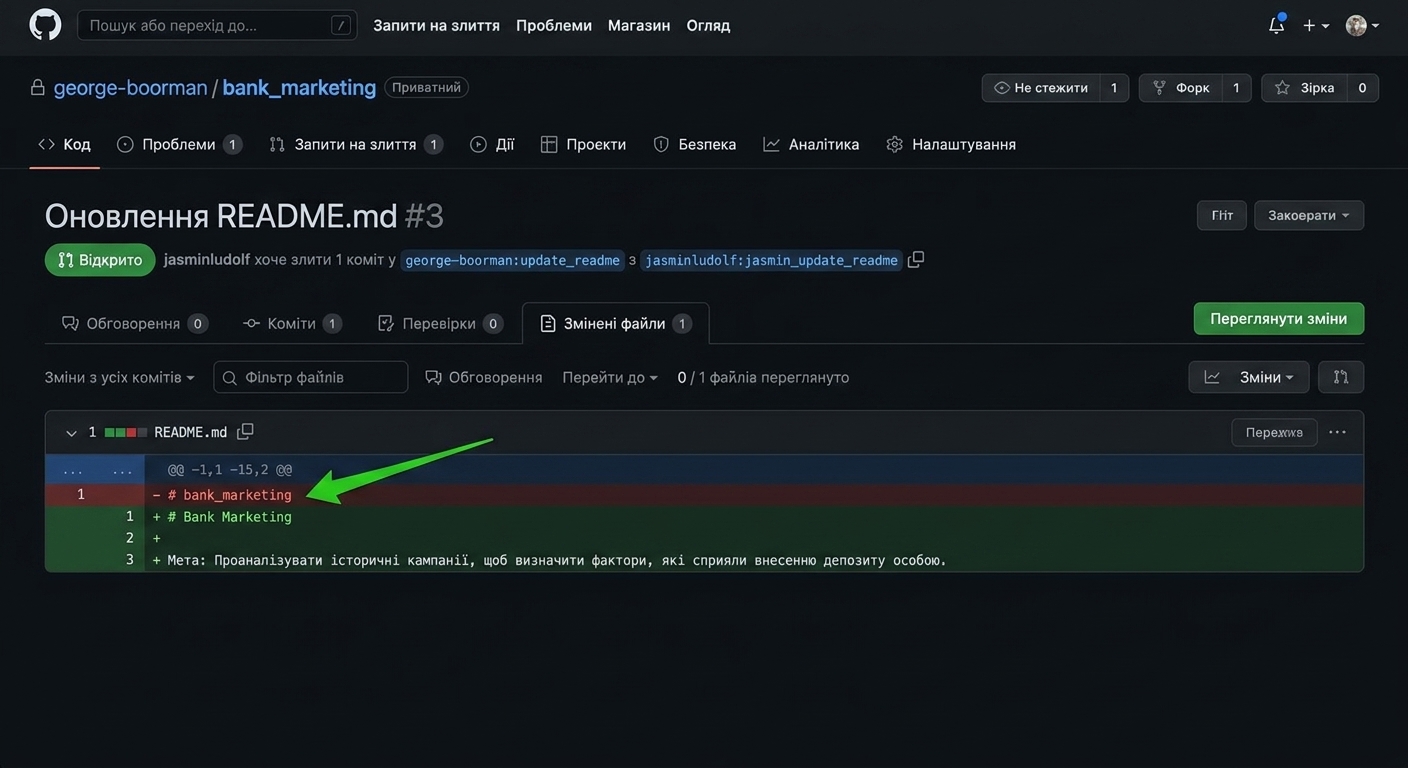Open the plus create-new menu
1408x768 pixels.
point(1315,25)
